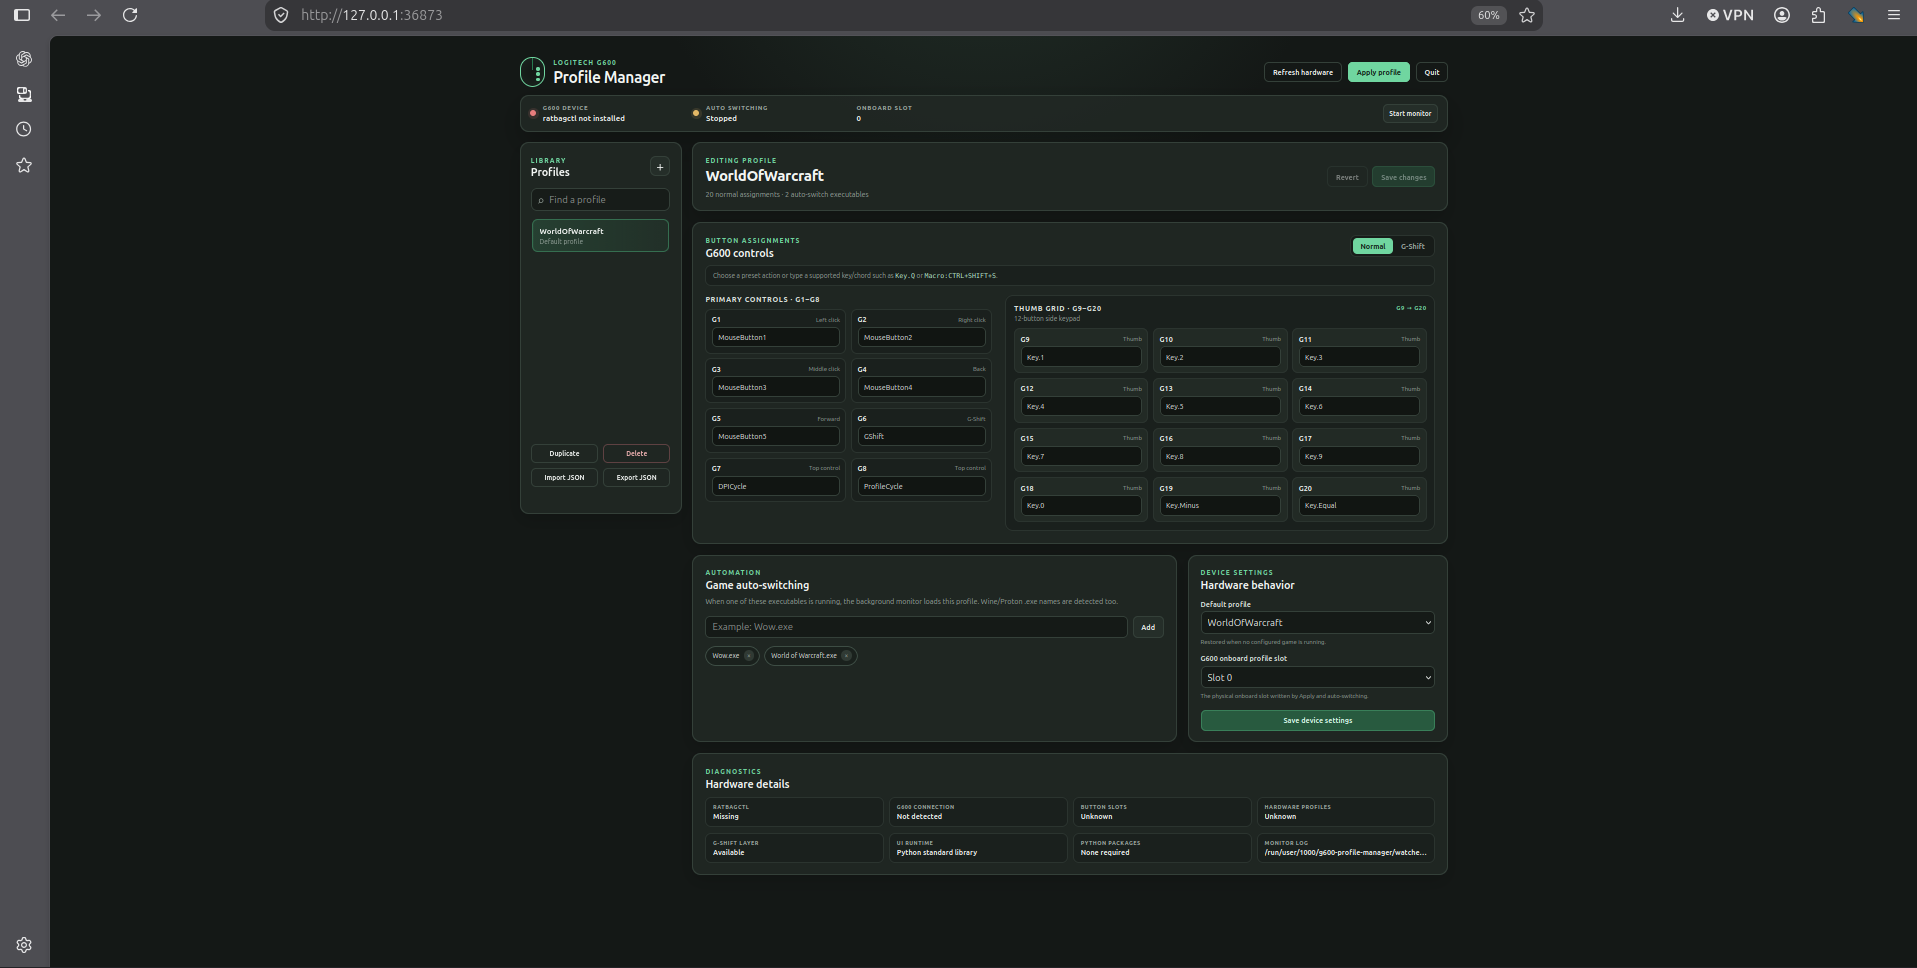Duplicate the selected profile

click(564, 454)
